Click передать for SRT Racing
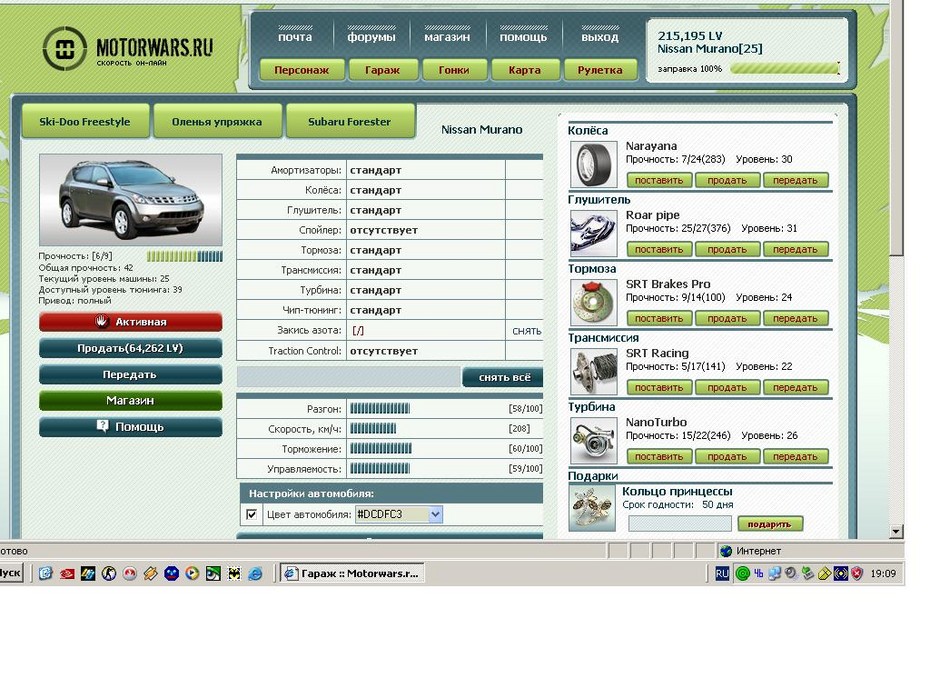 click(x=795, y=388)
